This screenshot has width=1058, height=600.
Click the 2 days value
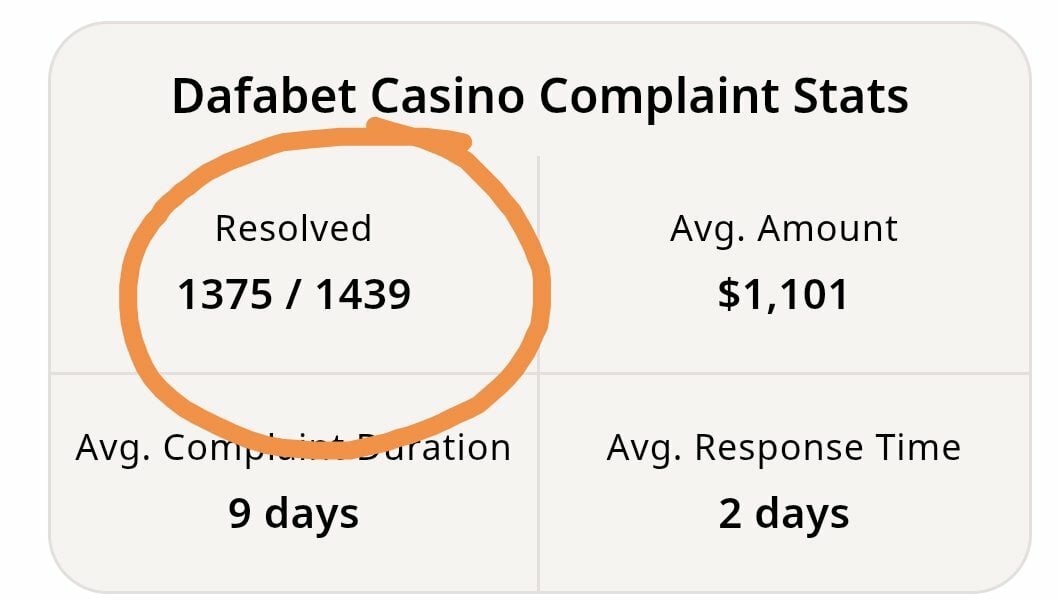point(783,515)
